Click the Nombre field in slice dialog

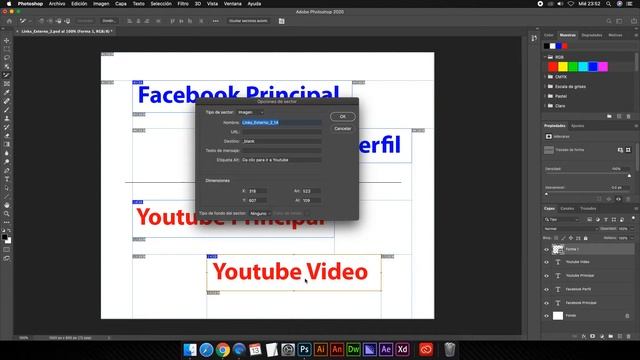(281, 122)
